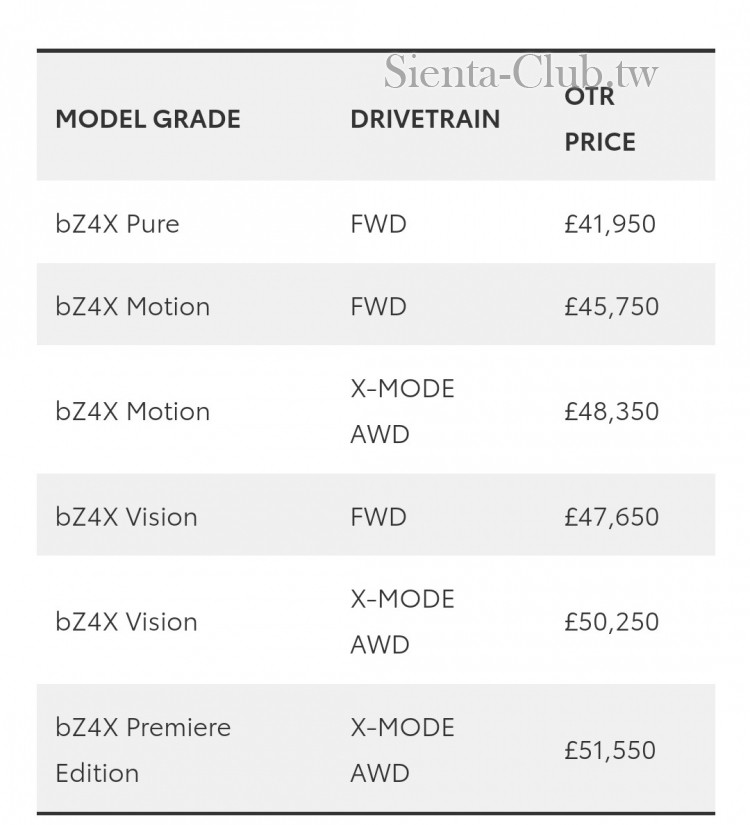Select bZ4X Vision in the £47,650 row
Viewport: 750px width, 825px height.
pyautogui.click(x=127, y=517)
